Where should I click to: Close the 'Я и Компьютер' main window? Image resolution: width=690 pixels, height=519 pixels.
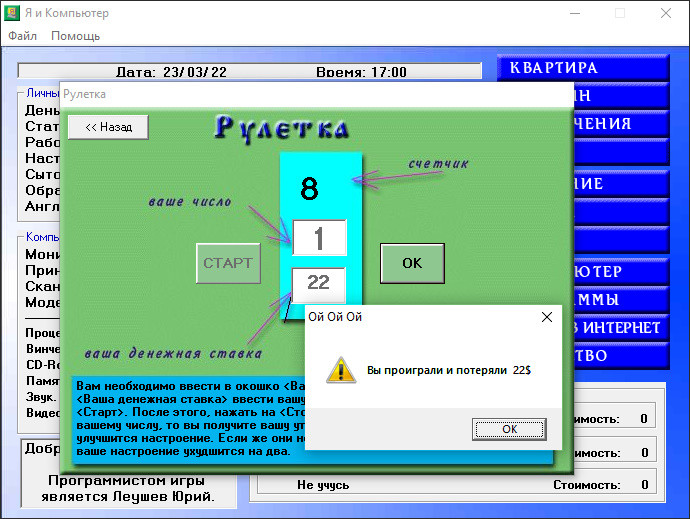666,13
